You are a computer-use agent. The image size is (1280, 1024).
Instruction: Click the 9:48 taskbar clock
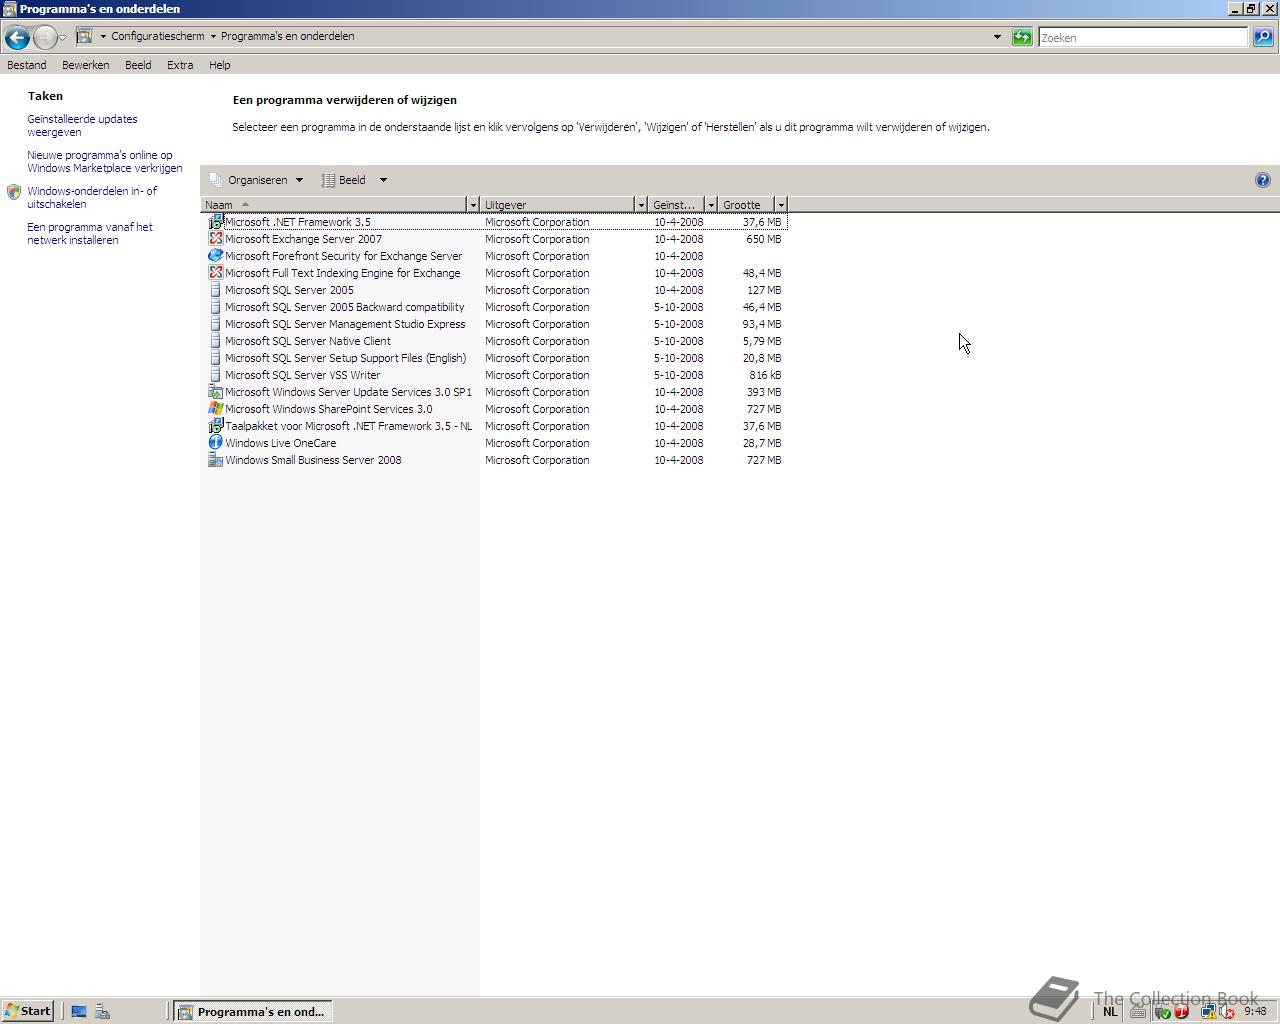tap(1255, 1011)
